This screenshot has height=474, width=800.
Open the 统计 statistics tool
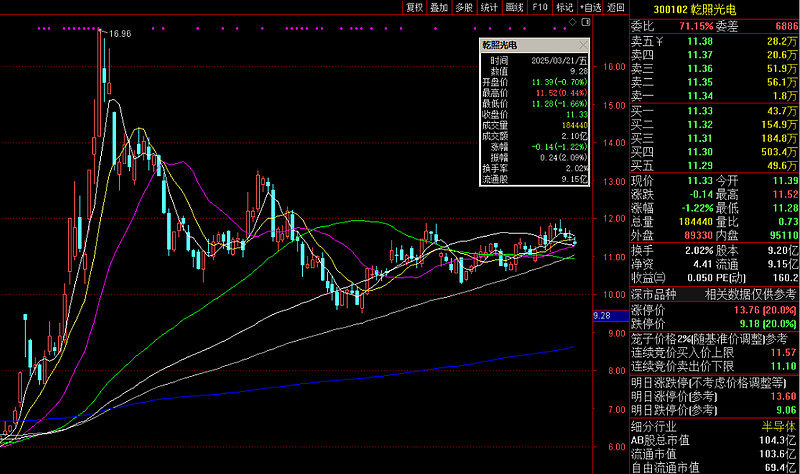coord(489,7)
